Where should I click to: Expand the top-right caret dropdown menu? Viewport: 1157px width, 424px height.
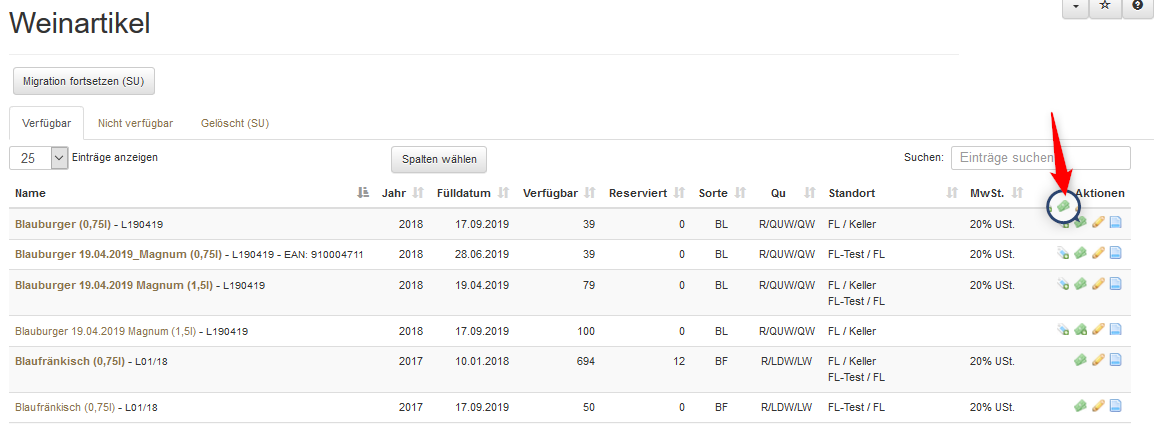[x=1074, y=6]
